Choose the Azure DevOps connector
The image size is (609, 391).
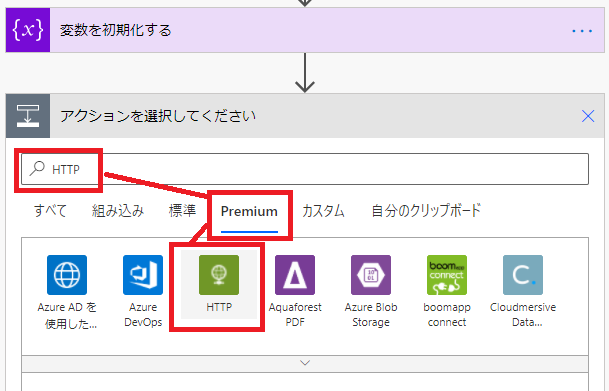[143, 275]
